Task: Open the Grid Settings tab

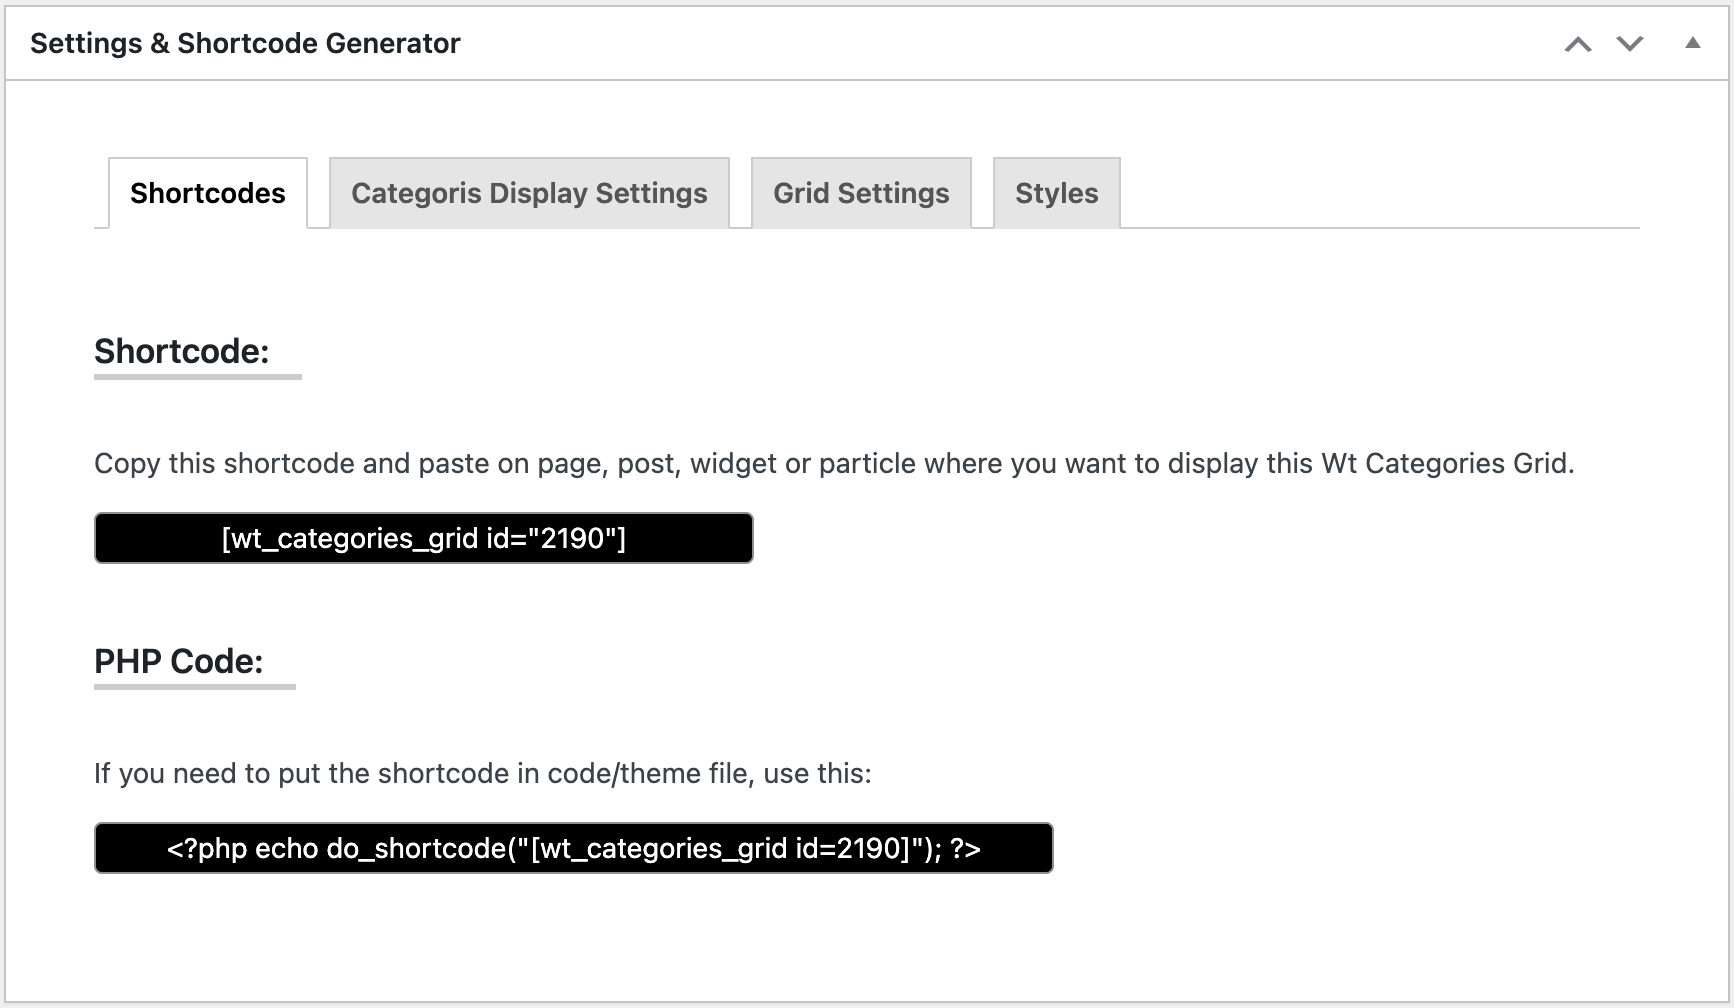Action: coord(861,193)
